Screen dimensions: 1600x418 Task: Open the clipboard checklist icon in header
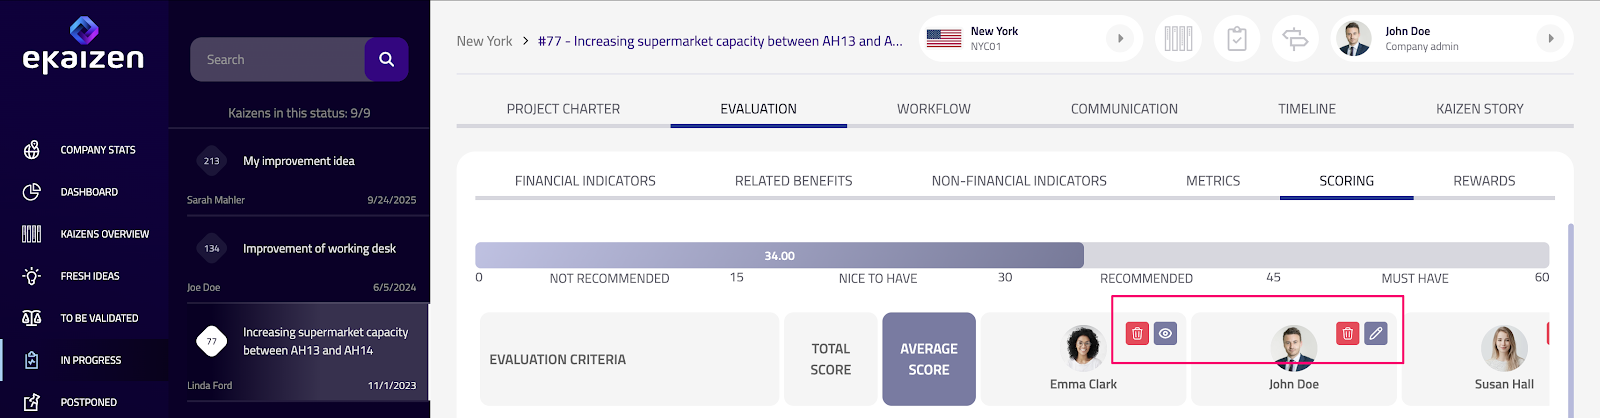[x=1237, y=39]
